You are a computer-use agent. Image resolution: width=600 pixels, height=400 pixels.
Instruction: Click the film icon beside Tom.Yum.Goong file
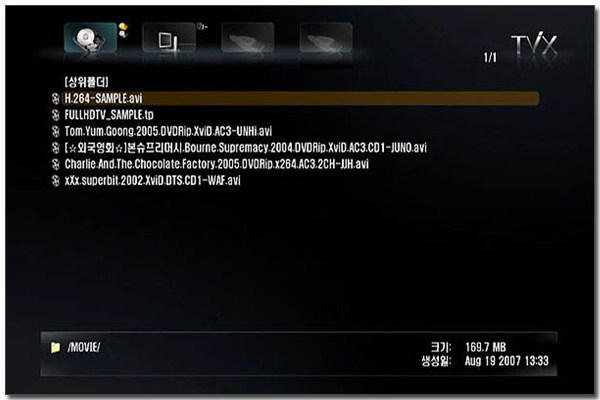55,131
